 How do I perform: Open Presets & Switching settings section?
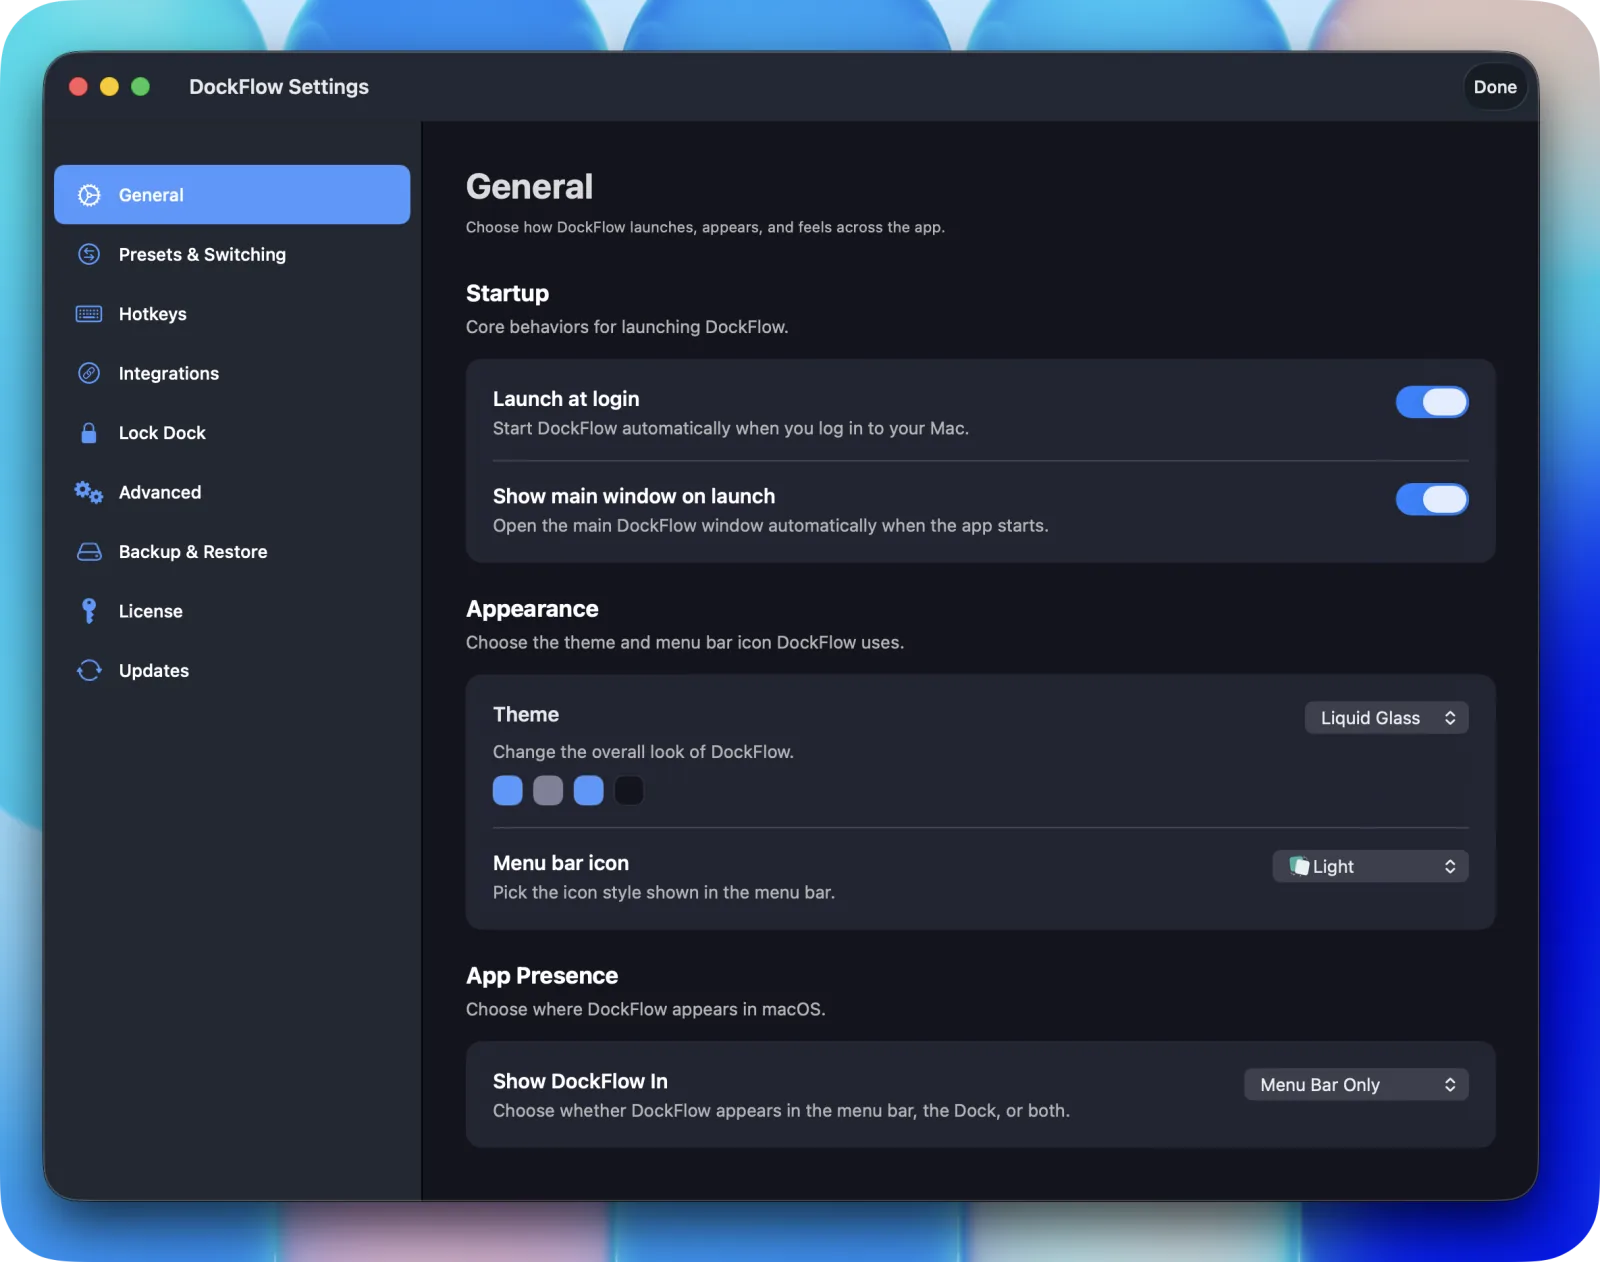[x=232, y=254]
